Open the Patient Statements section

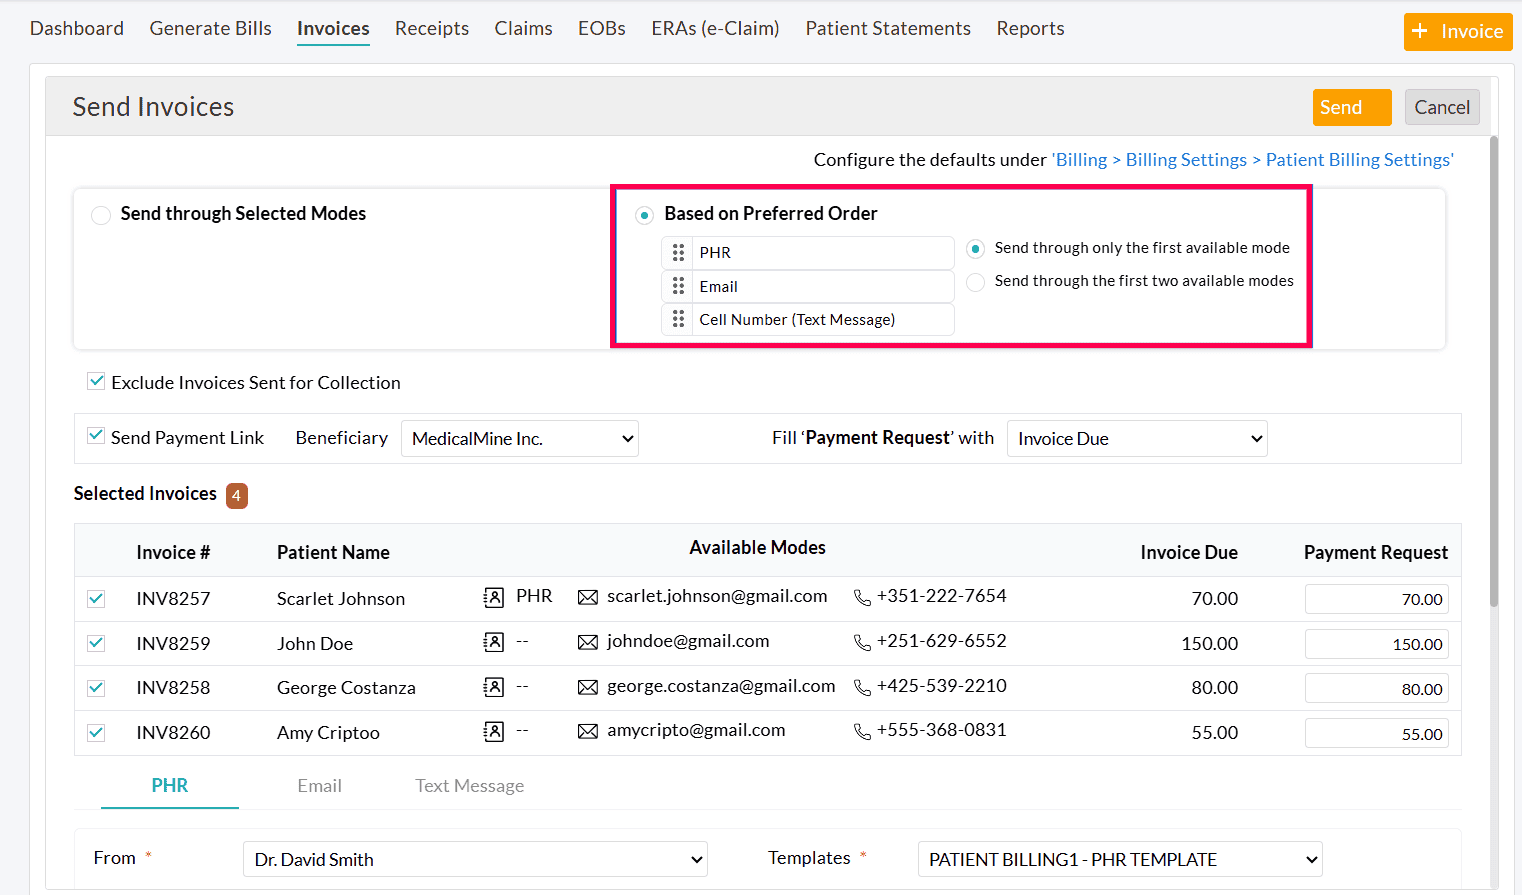(887, 28)
